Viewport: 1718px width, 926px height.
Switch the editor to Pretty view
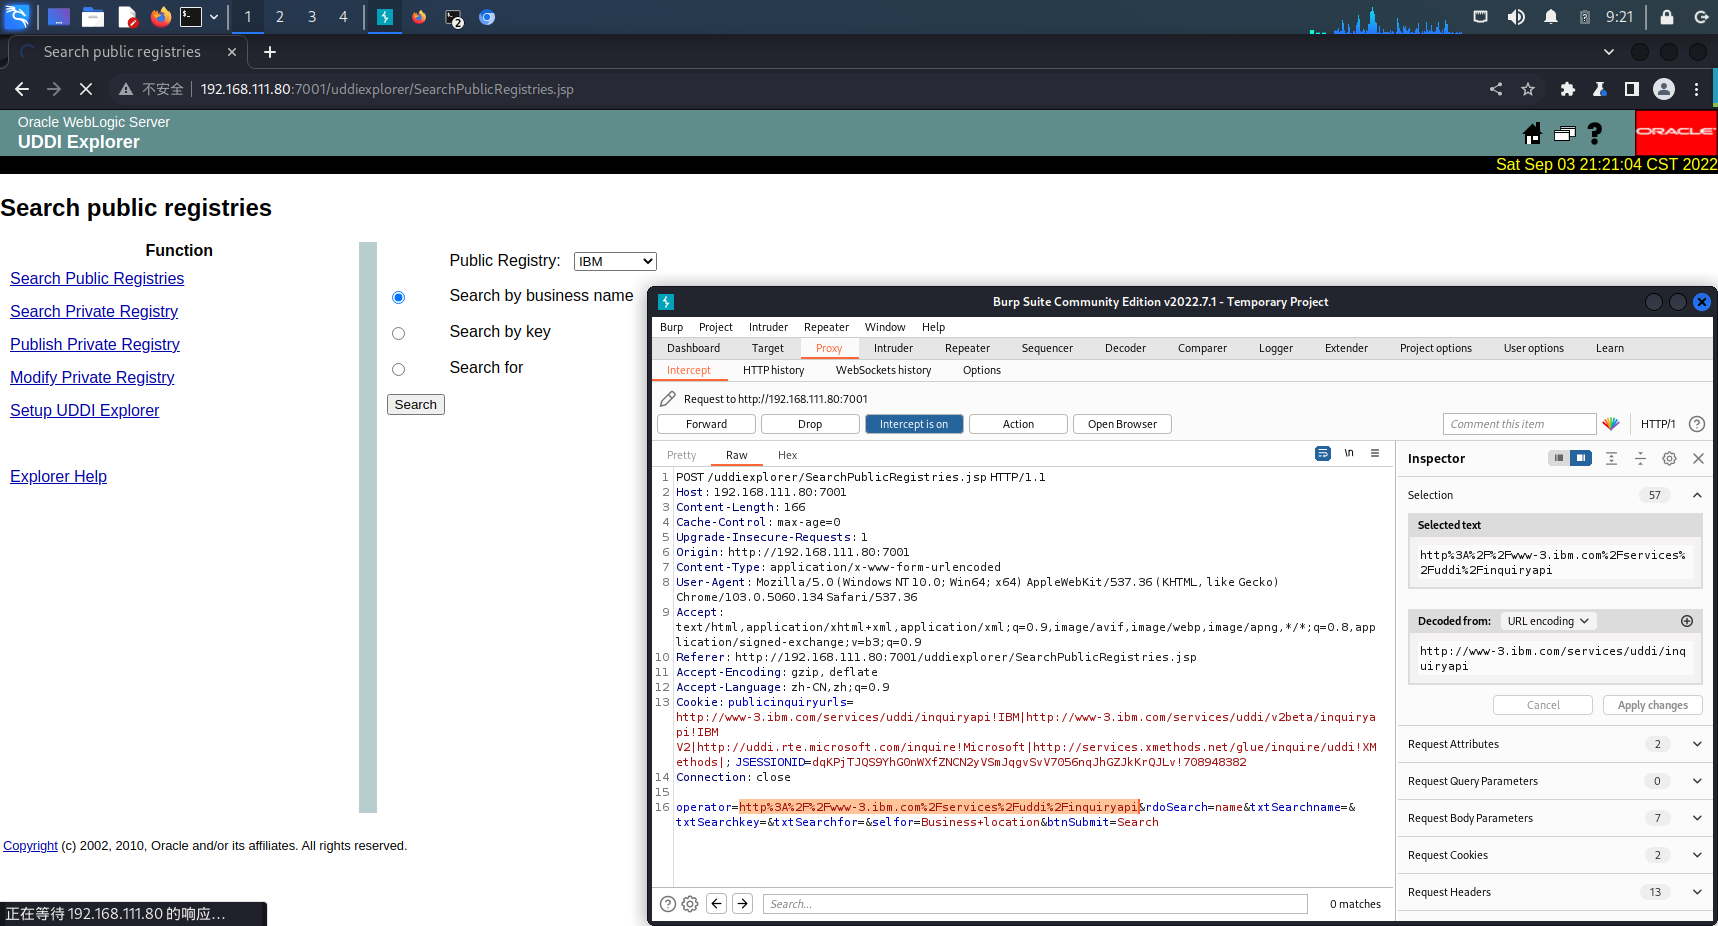click(682, 455)
